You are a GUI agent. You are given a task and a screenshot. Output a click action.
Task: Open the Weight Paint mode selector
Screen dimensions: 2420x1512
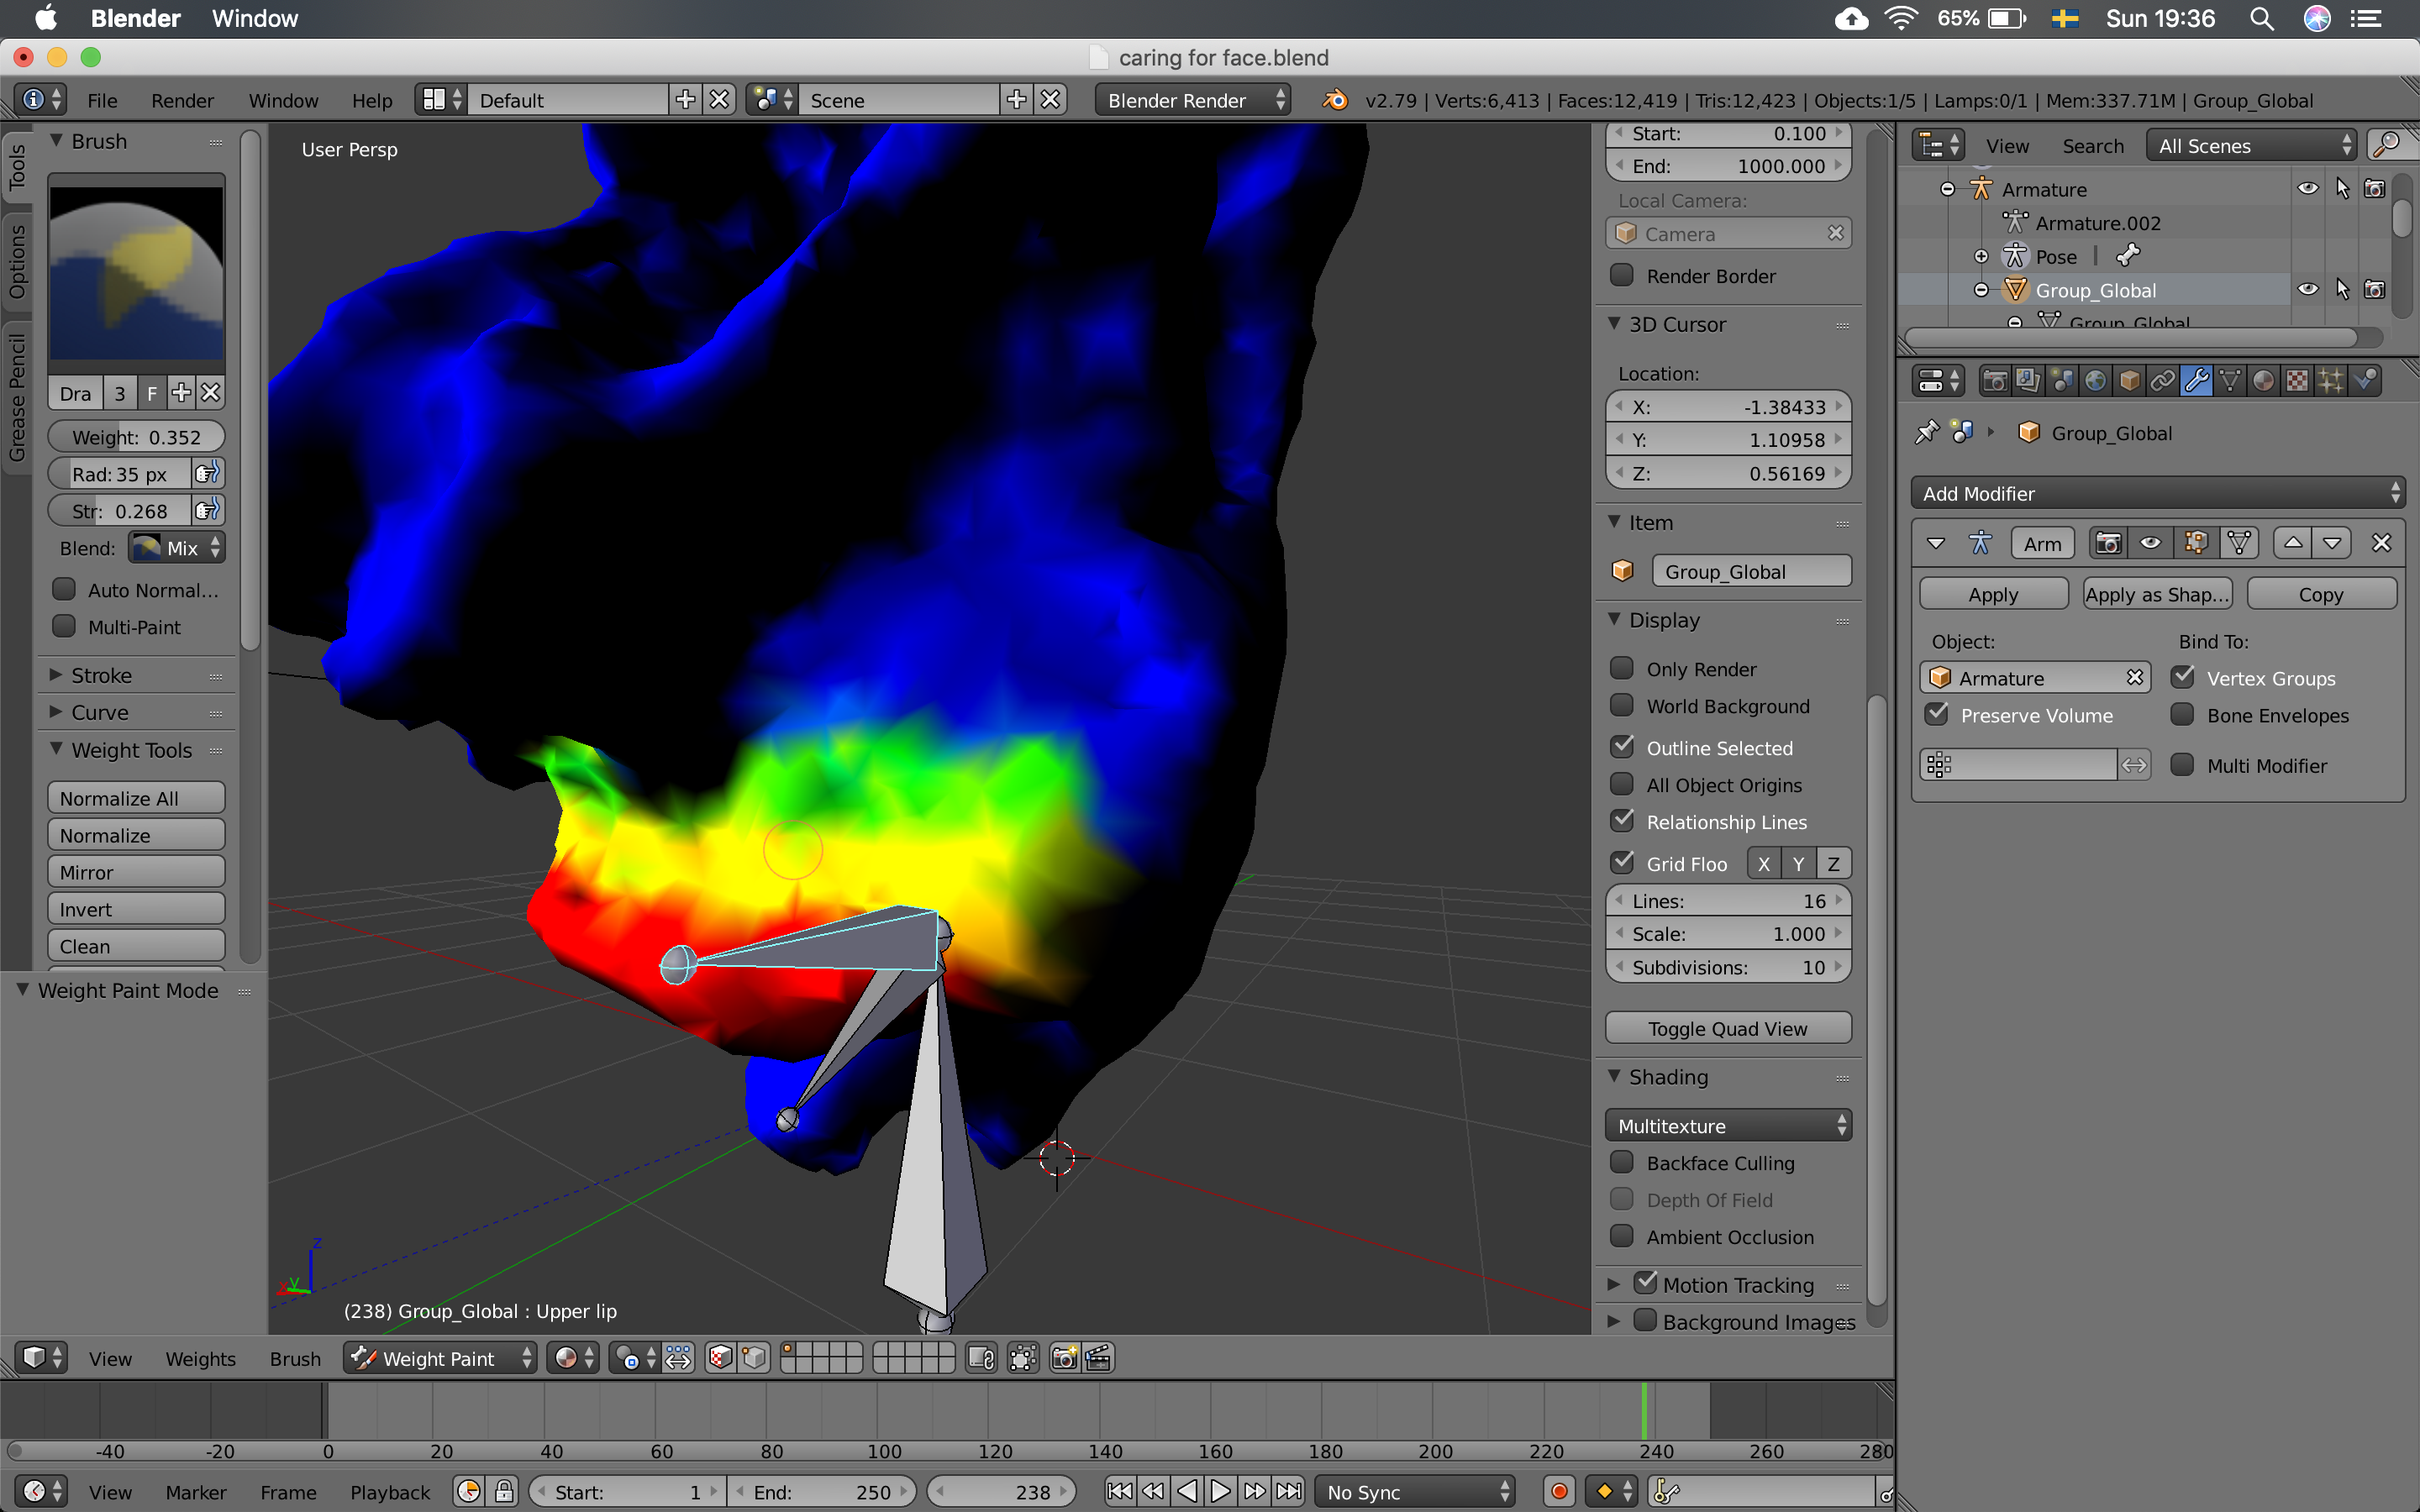tap(440, 1357)
